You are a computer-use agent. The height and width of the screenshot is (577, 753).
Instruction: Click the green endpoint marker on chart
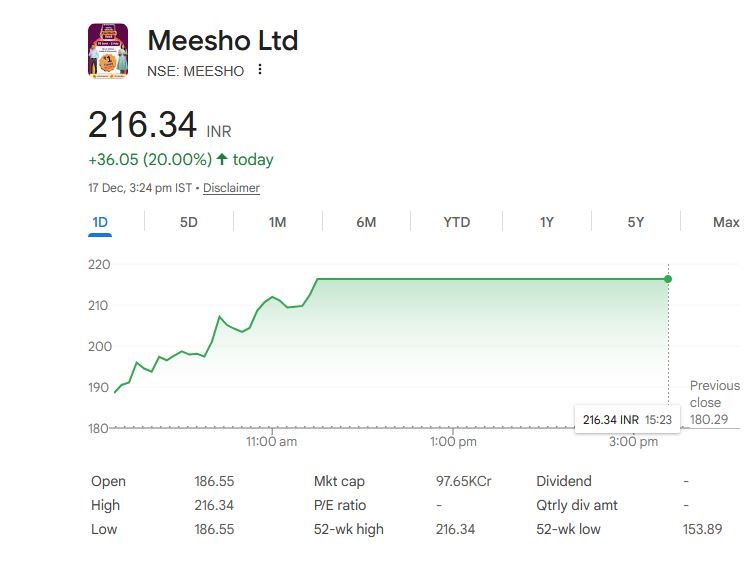pos(668,278)
